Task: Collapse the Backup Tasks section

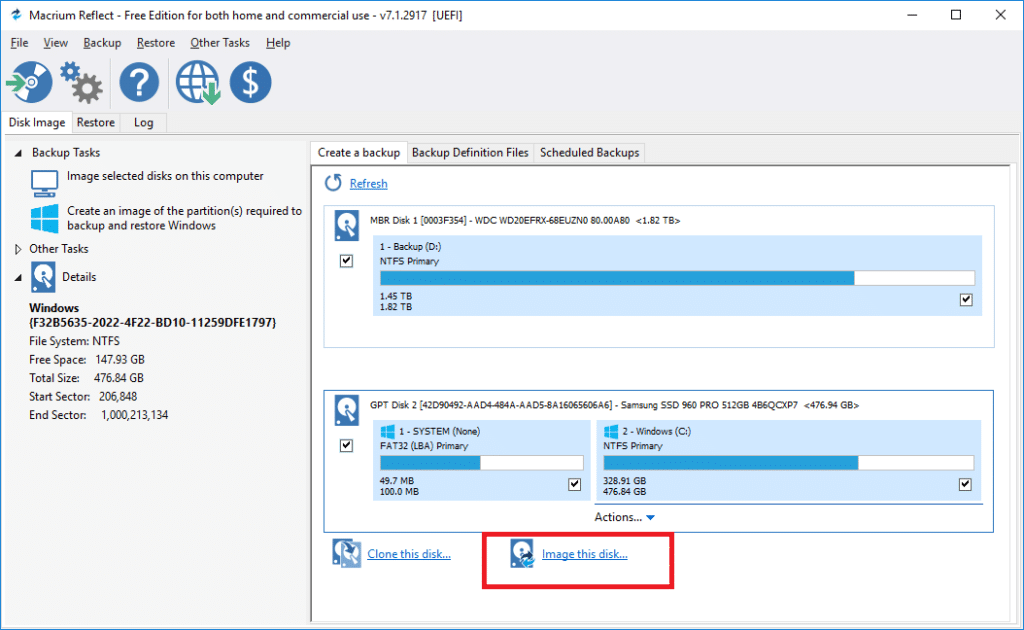Action: coord(19,153)
